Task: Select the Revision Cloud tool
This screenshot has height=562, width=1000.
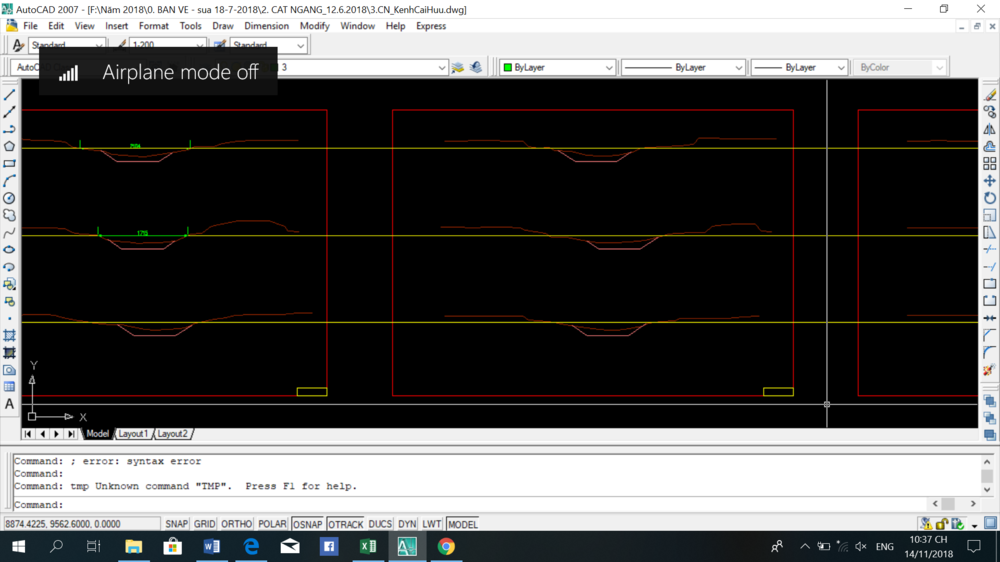Action: [10, 216]
